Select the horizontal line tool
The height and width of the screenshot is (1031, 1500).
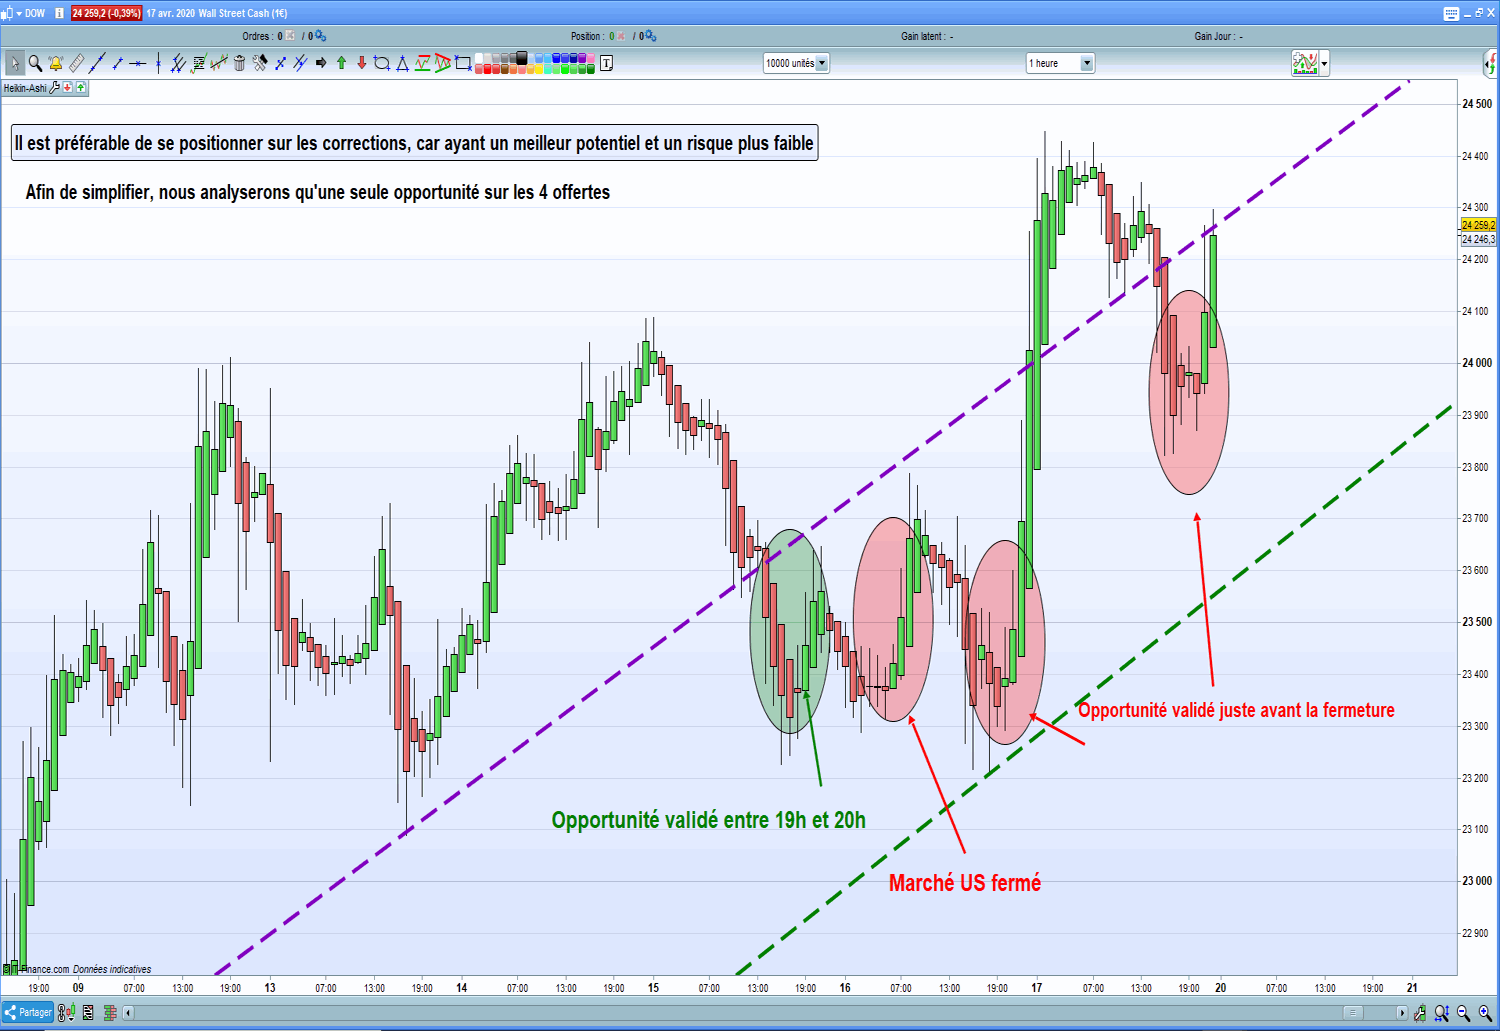pyautogui.click(x=137, y=63)
